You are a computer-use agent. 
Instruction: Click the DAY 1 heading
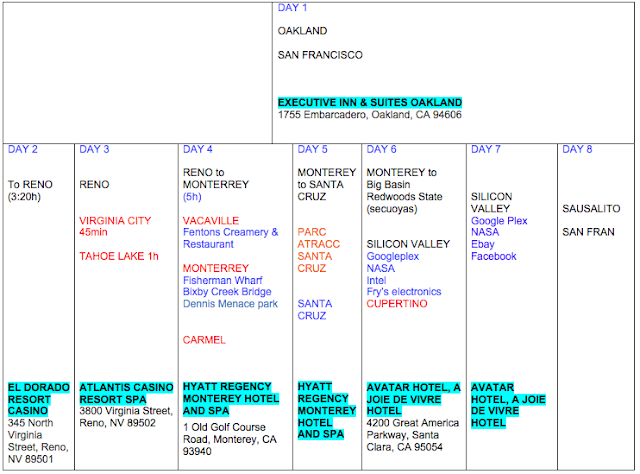292,8
